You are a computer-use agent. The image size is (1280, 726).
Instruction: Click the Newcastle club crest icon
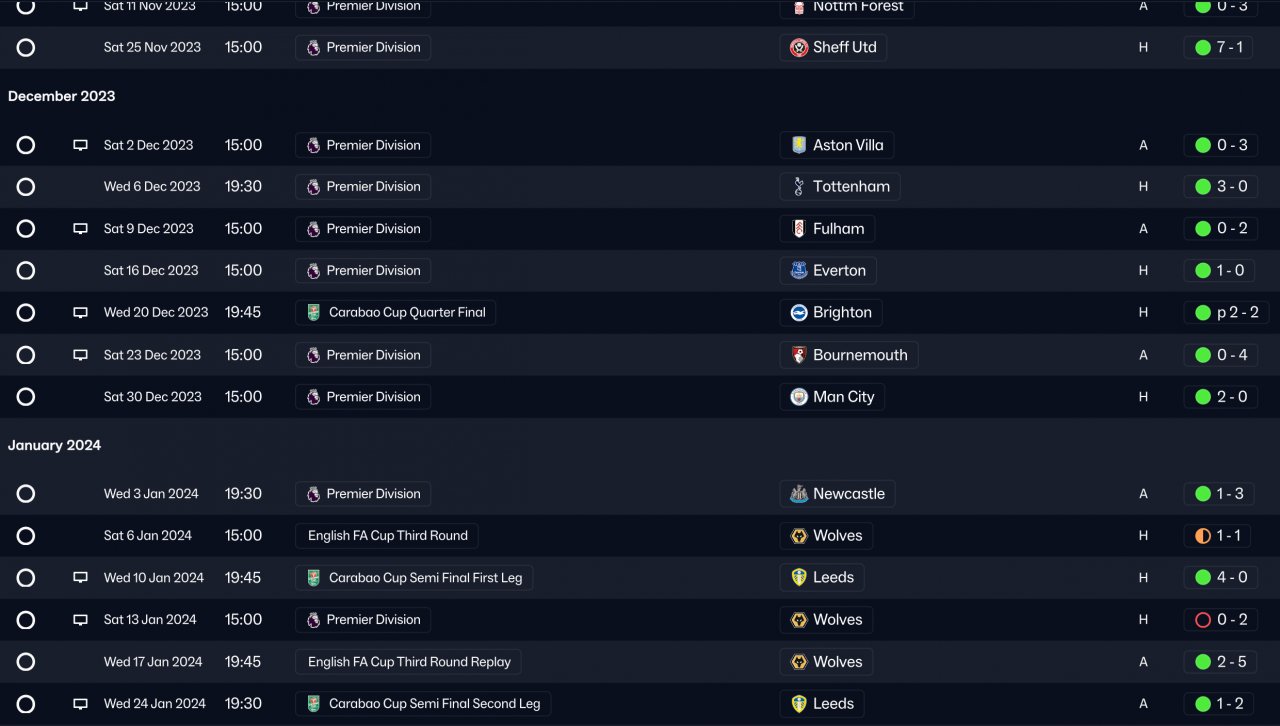[798, 494]
